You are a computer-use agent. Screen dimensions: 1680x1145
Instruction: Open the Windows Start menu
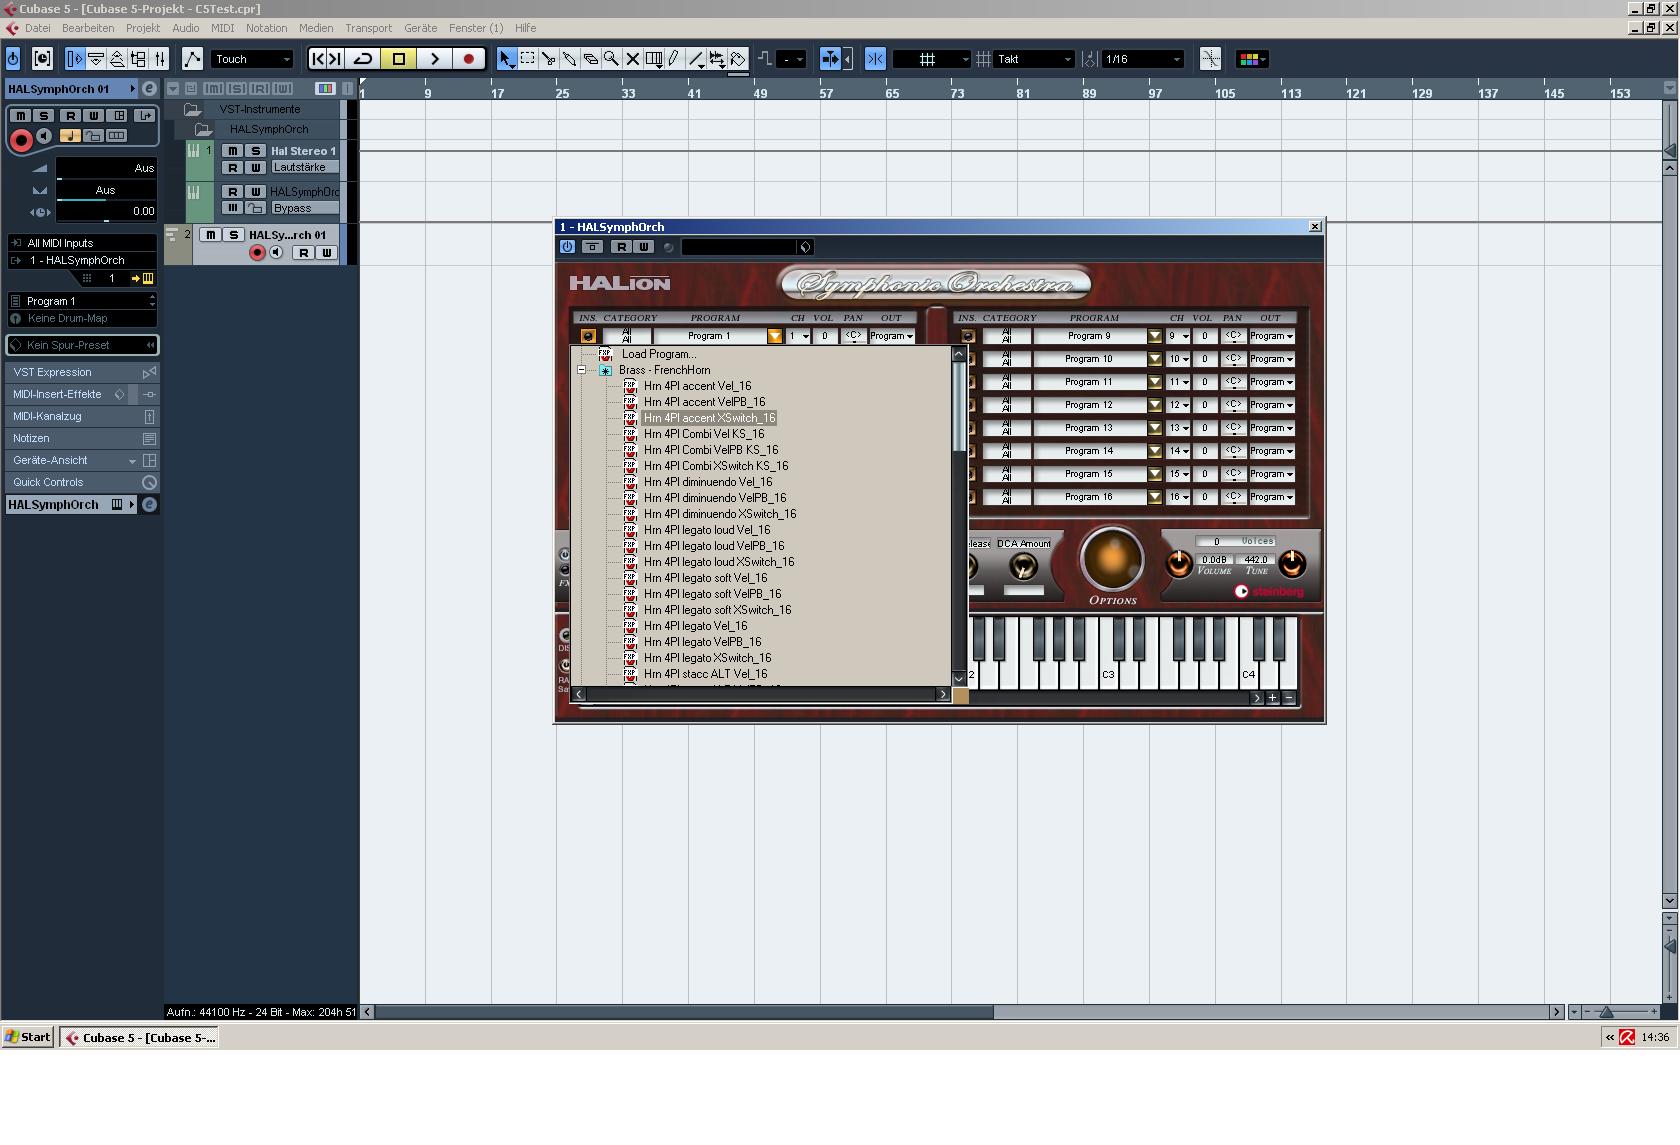point(28,1037)
